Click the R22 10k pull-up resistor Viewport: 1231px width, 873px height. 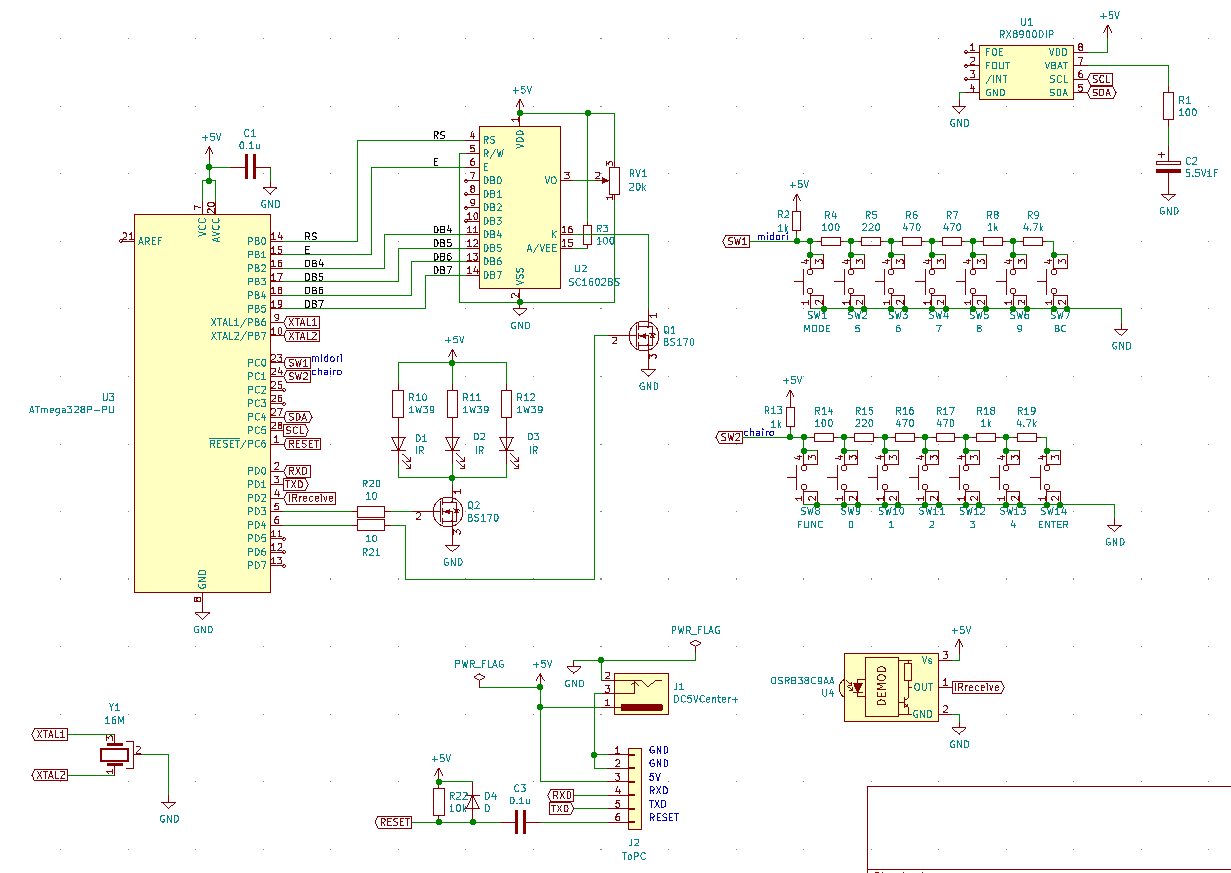(438, 801)
